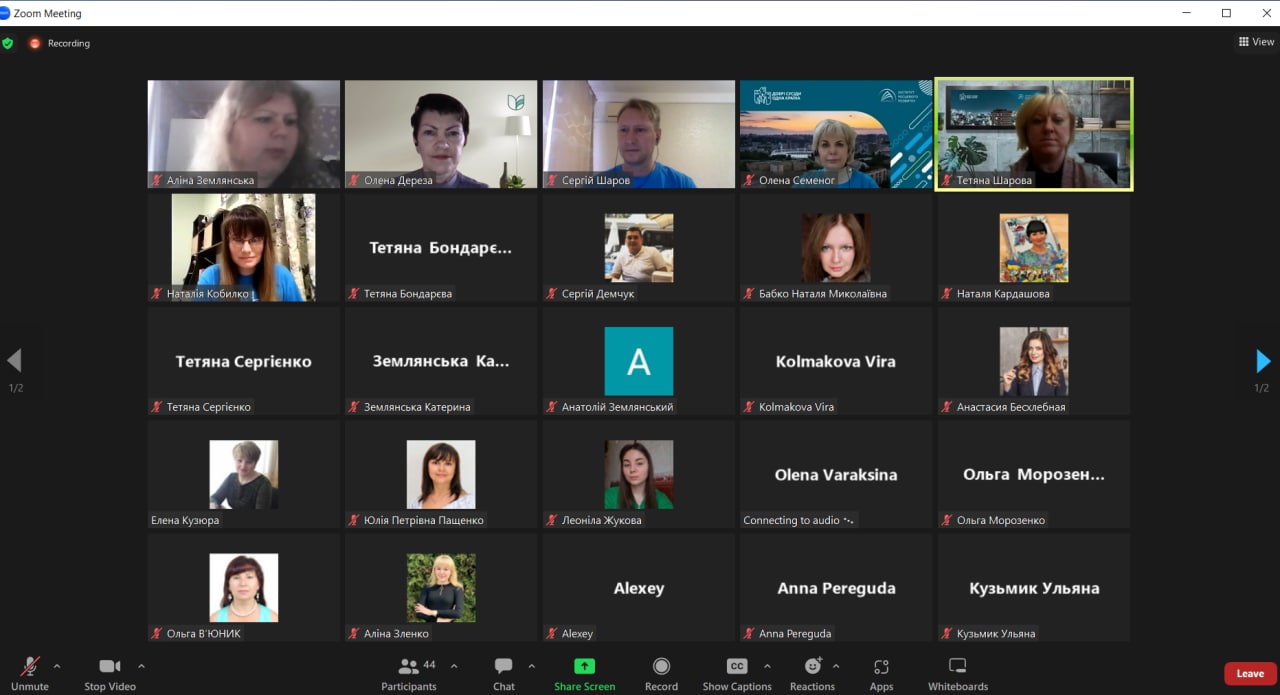Click muted mic icon by Alexey label
Screen dimensions: 1280x695
pyautogui.click(x=552, y=633)
